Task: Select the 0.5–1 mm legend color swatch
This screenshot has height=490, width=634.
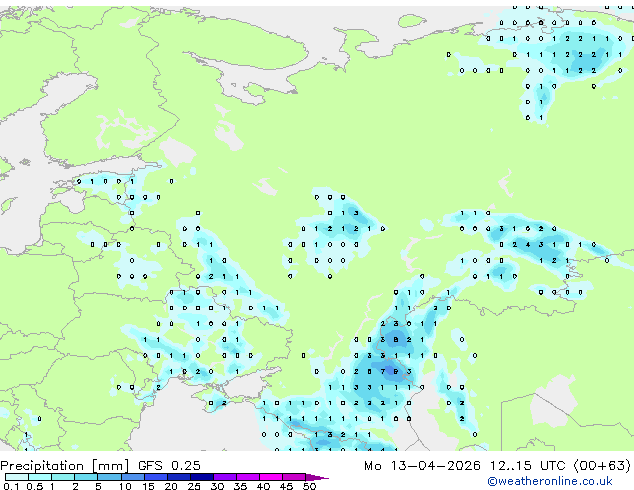Action: pos(40,477)
